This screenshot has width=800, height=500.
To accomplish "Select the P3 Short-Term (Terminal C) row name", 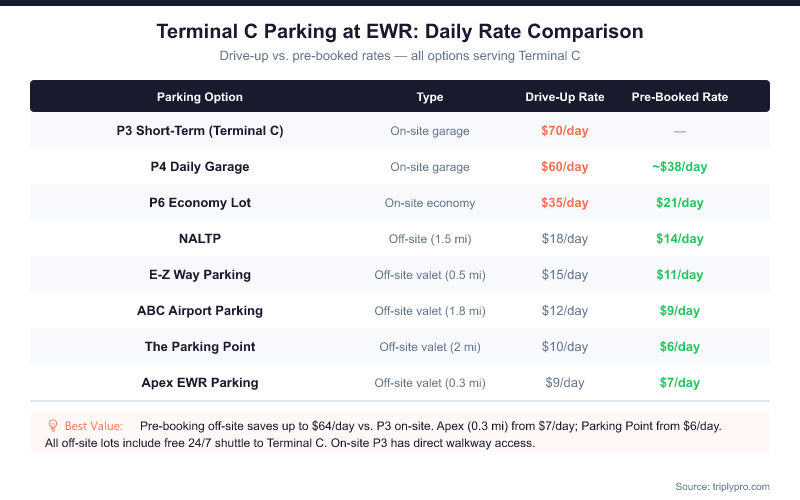I will coord(200,131).
